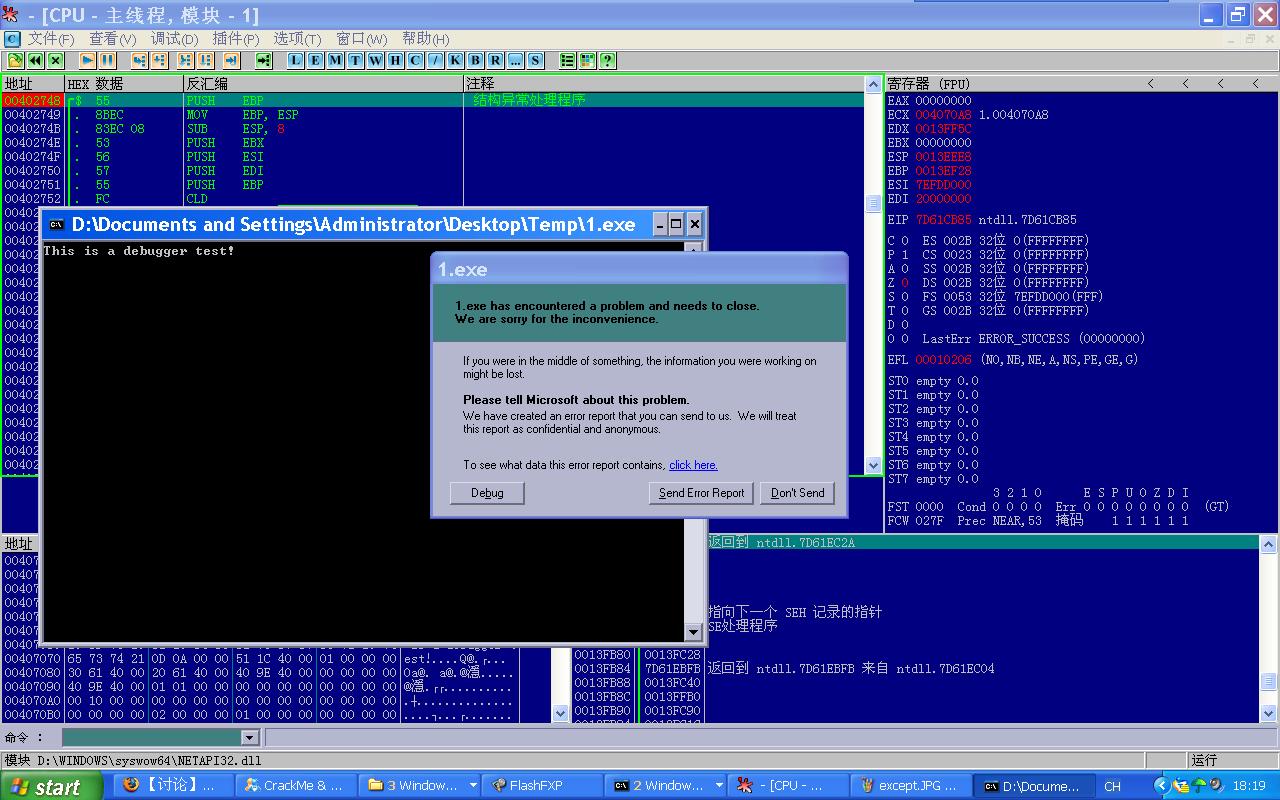Click the Windows start button

[51, 786]
